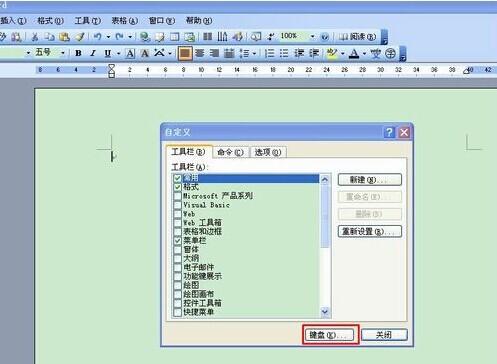
Task: Expand the Underline style dropdown arrow
Action: click(x=119, y=53)
